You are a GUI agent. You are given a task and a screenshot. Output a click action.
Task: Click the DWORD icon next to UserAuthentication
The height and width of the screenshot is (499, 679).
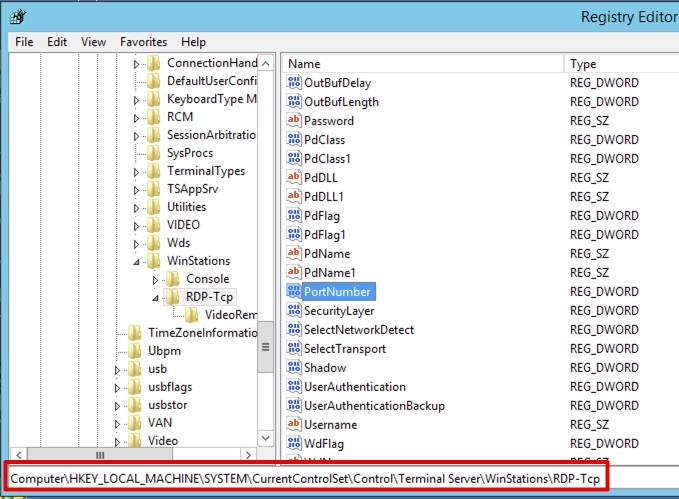click(x=294, y=387)
